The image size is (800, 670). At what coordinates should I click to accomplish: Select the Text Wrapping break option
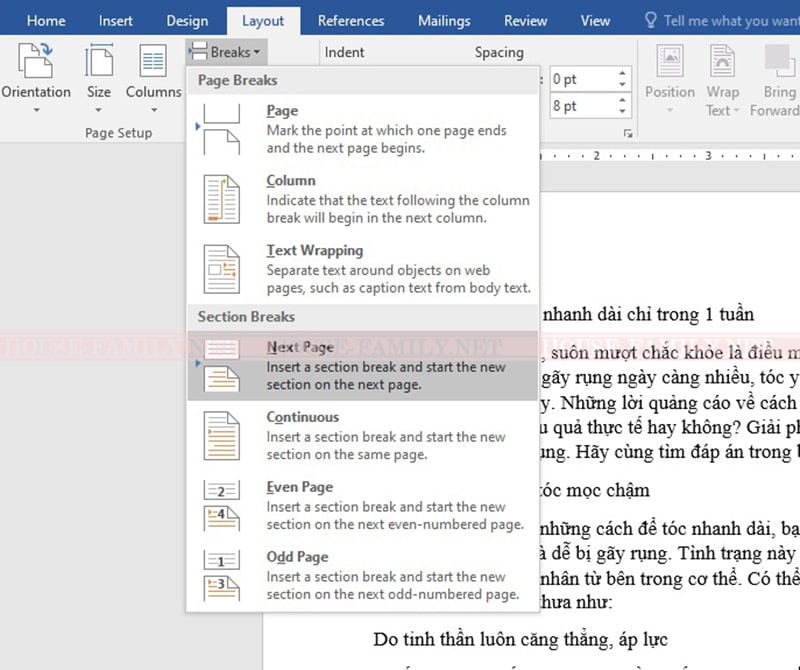363,269
